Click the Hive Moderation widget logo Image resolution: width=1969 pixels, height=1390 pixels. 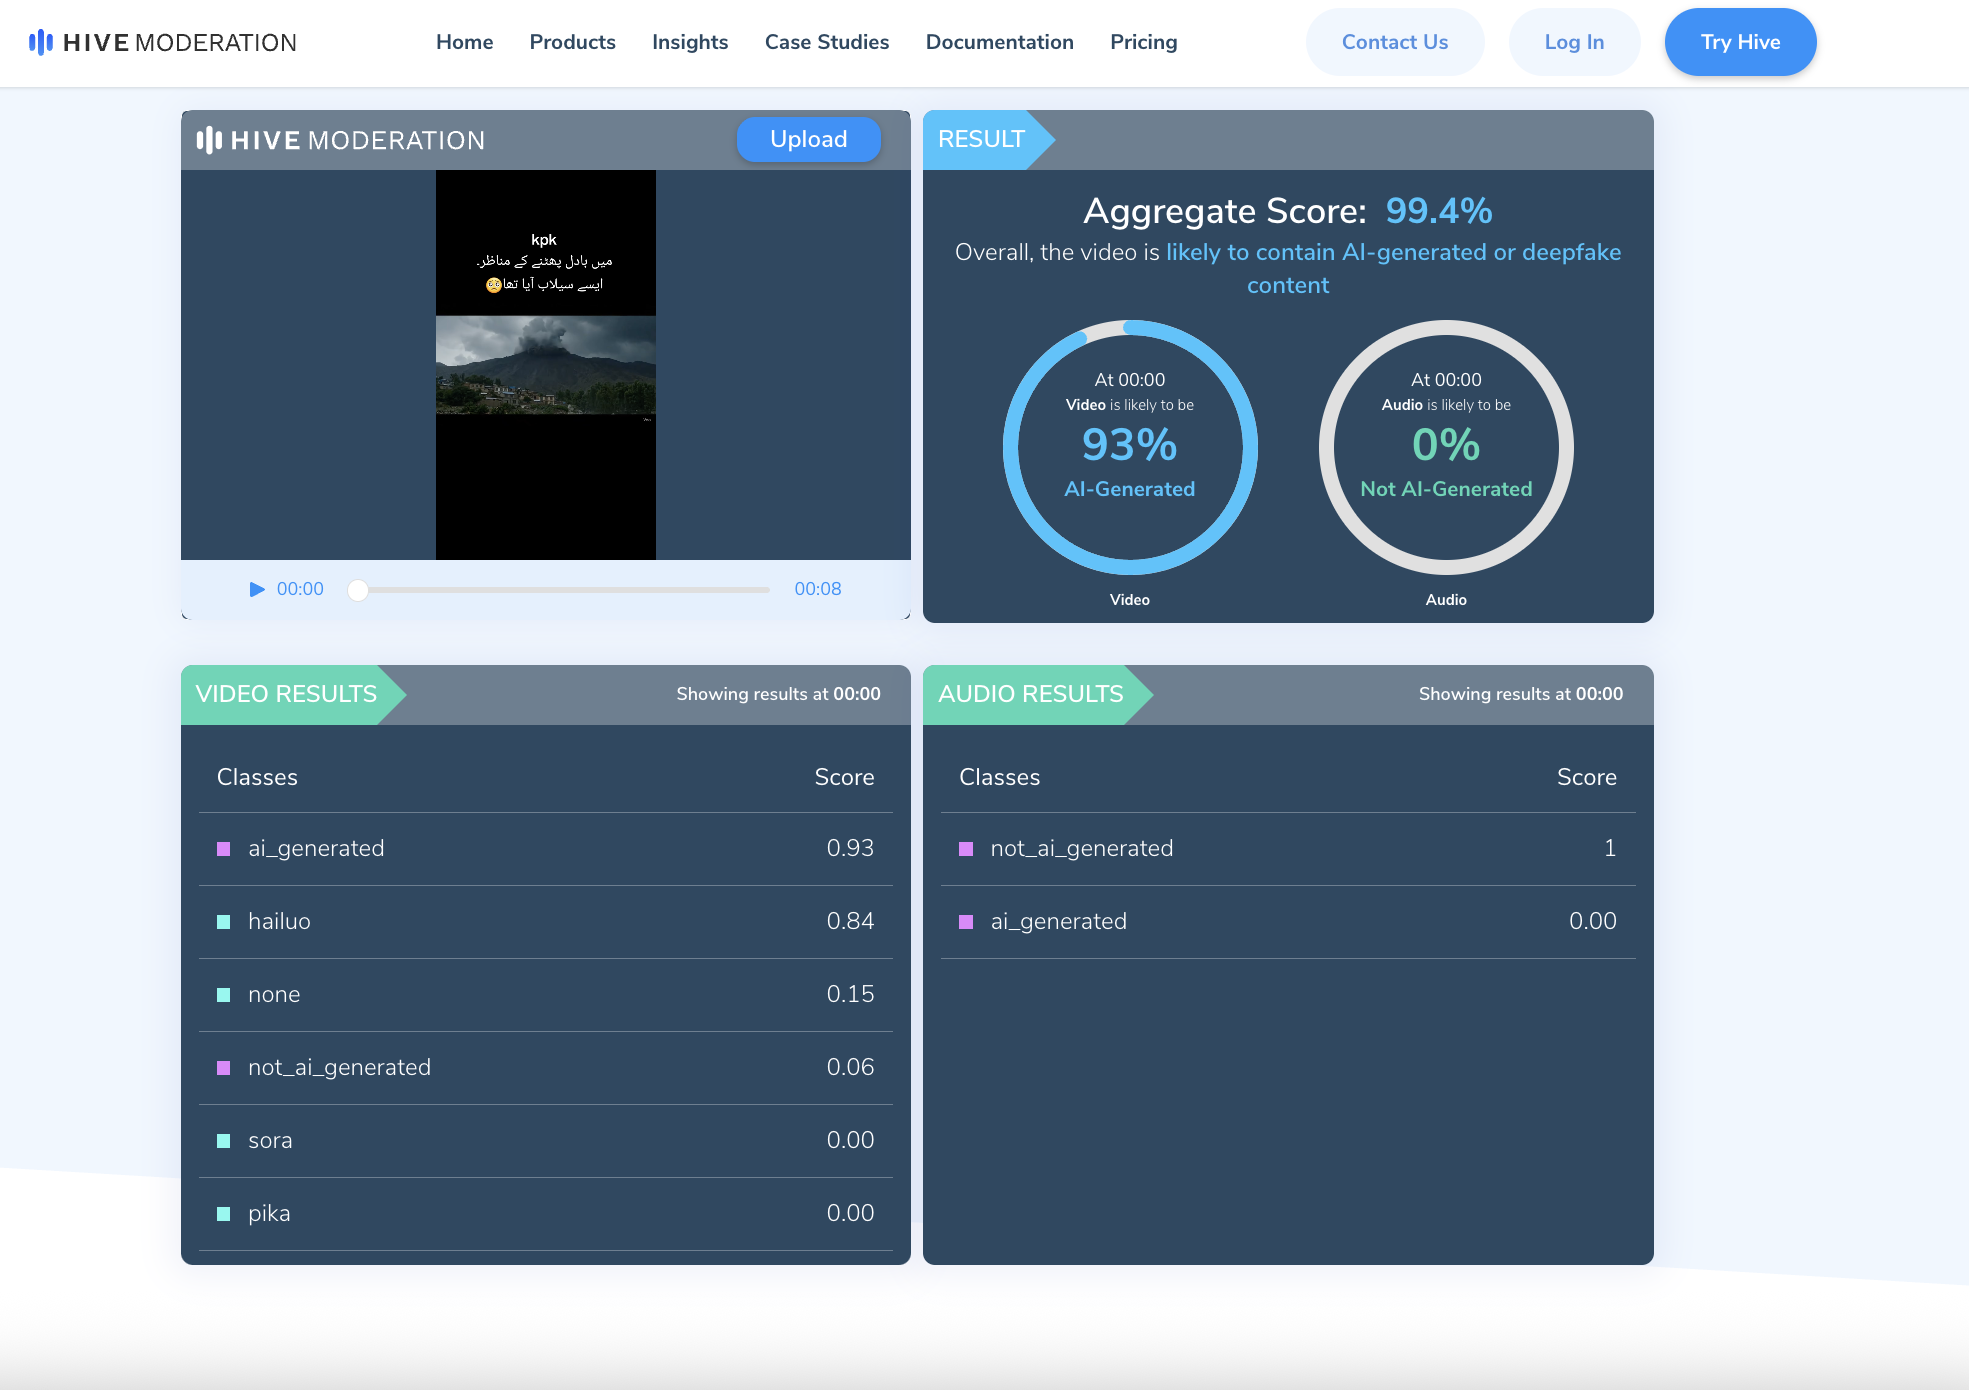[x=340, y=140]
